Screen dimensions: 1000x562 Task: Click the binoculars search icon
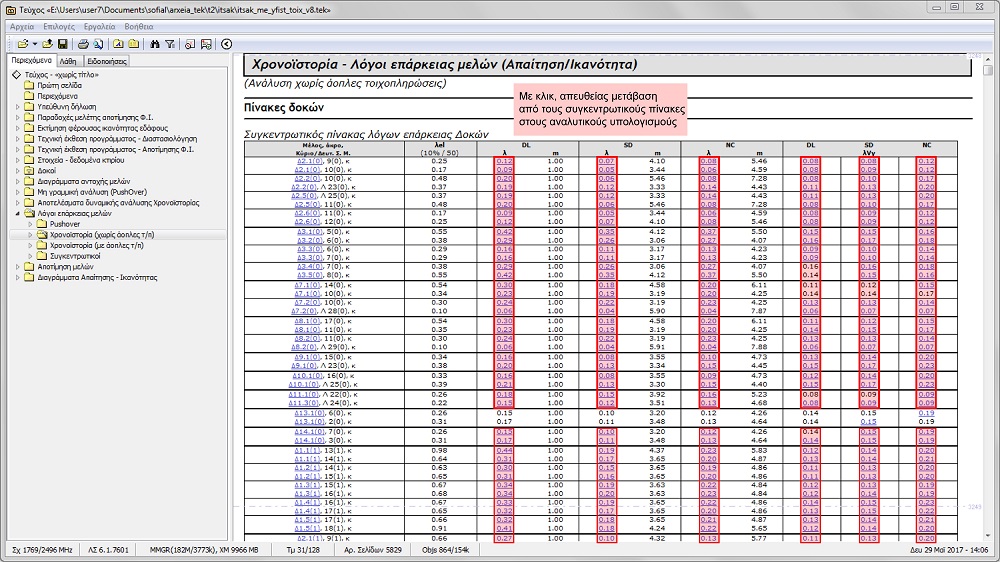pyautogui.click(x=155, y=44)
